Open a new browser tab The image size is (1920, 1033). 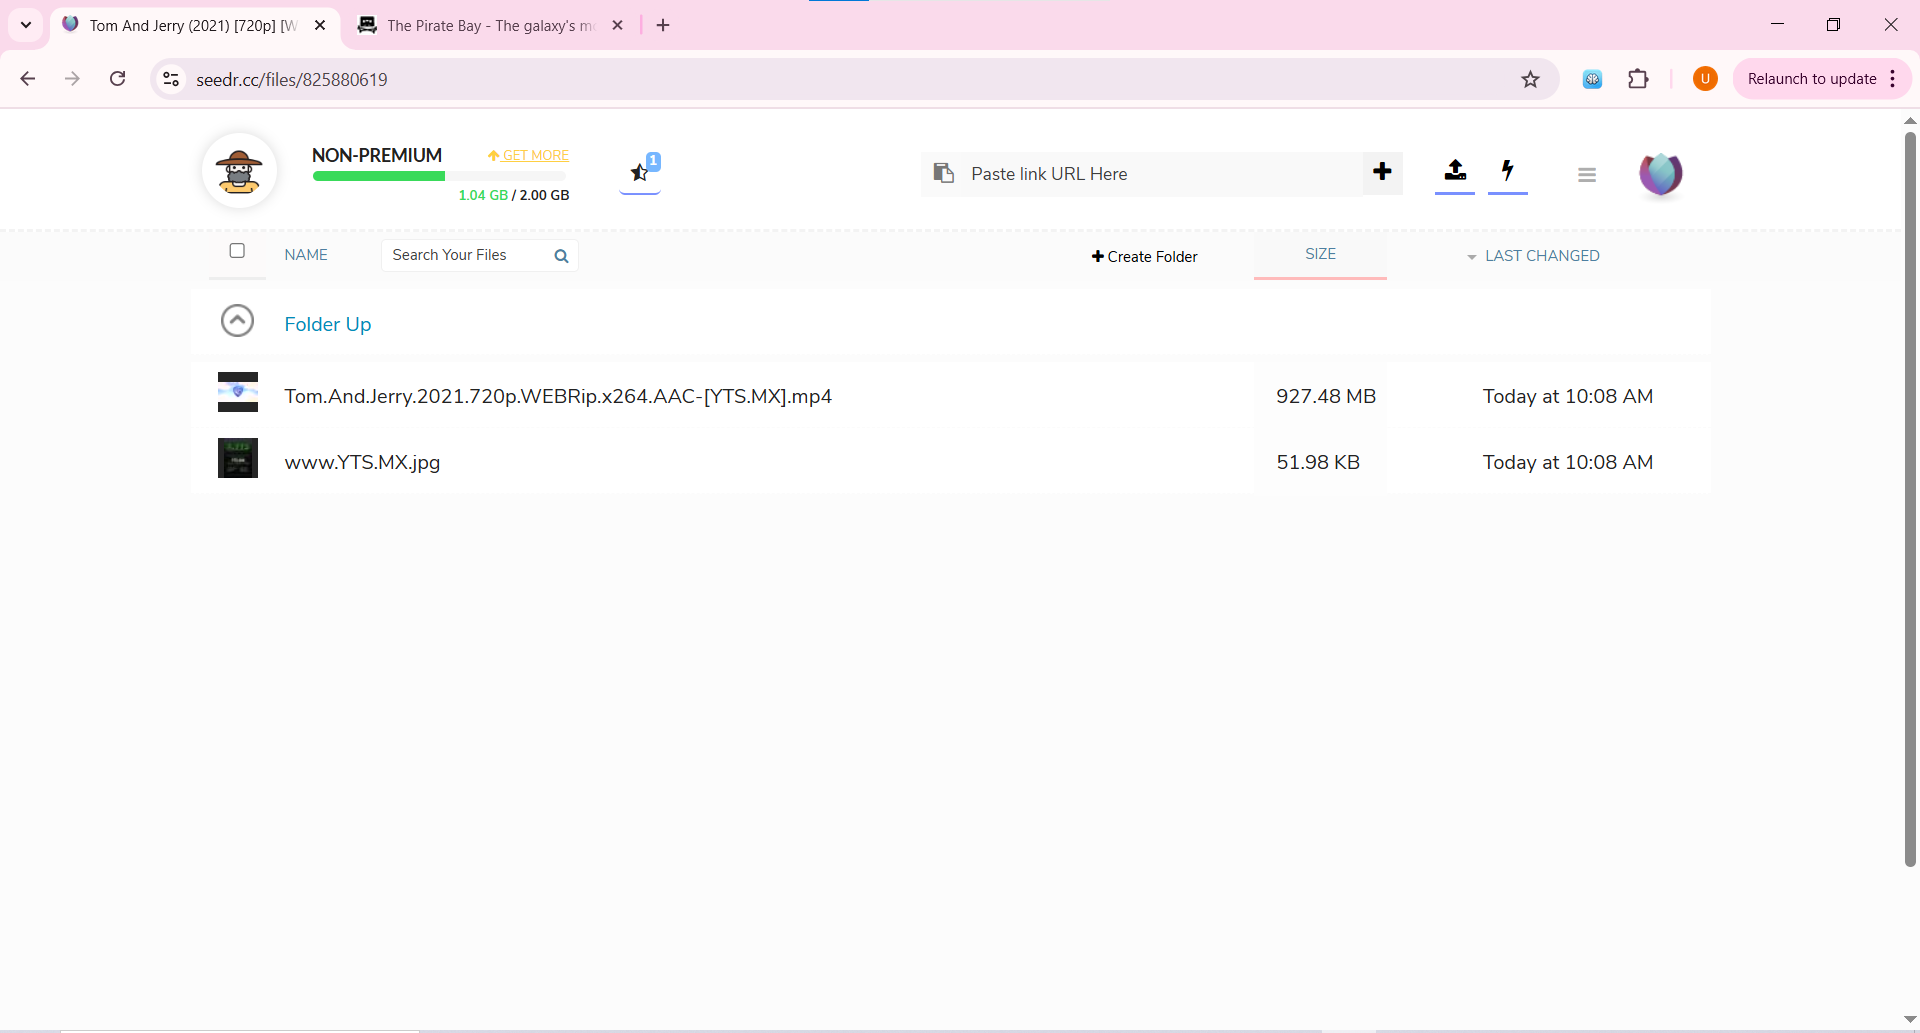tap(663, 25)
